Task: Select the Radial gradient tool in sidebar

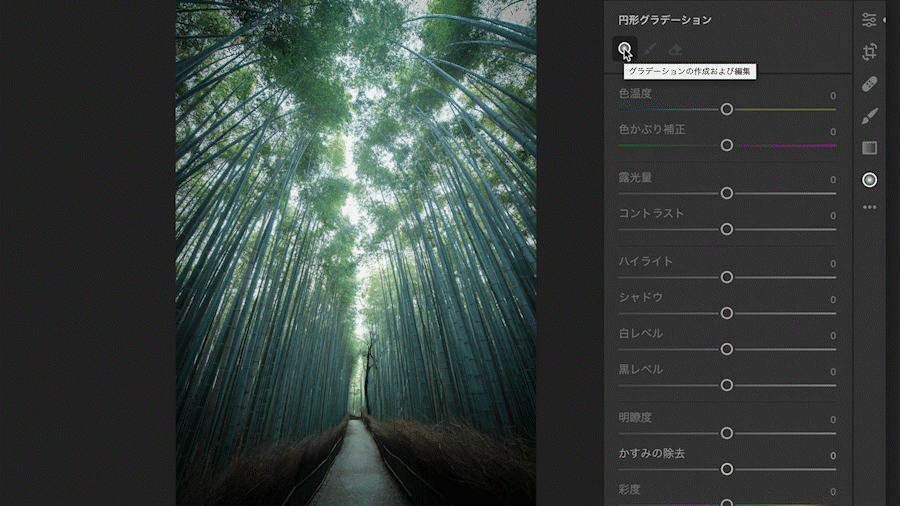Action: (869, 180)
